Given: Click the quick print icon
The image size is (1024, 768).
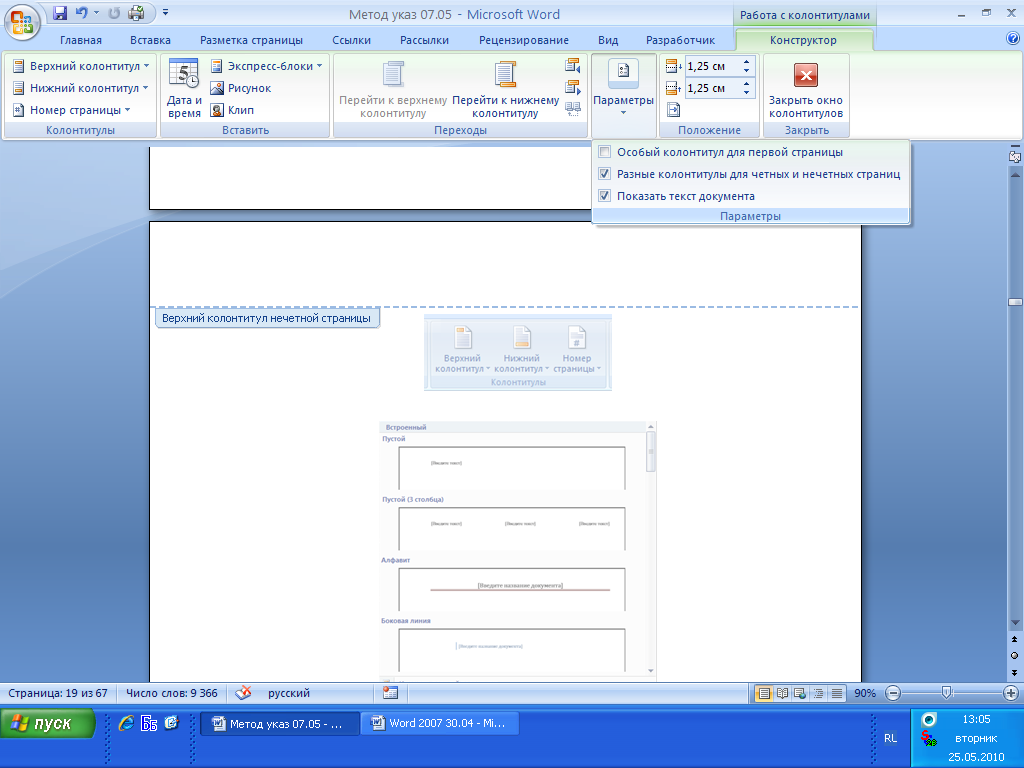Looking at the screenshot, I should pos(136,13).
